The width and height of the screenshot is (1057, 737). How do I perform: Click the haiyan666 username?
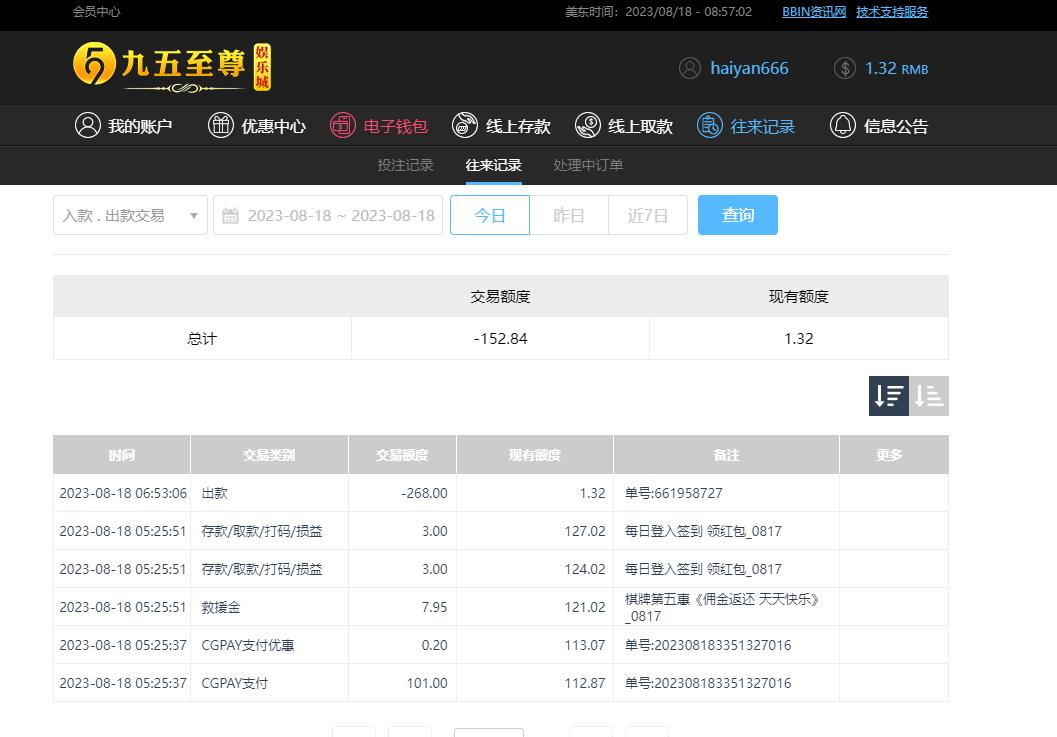749,68
